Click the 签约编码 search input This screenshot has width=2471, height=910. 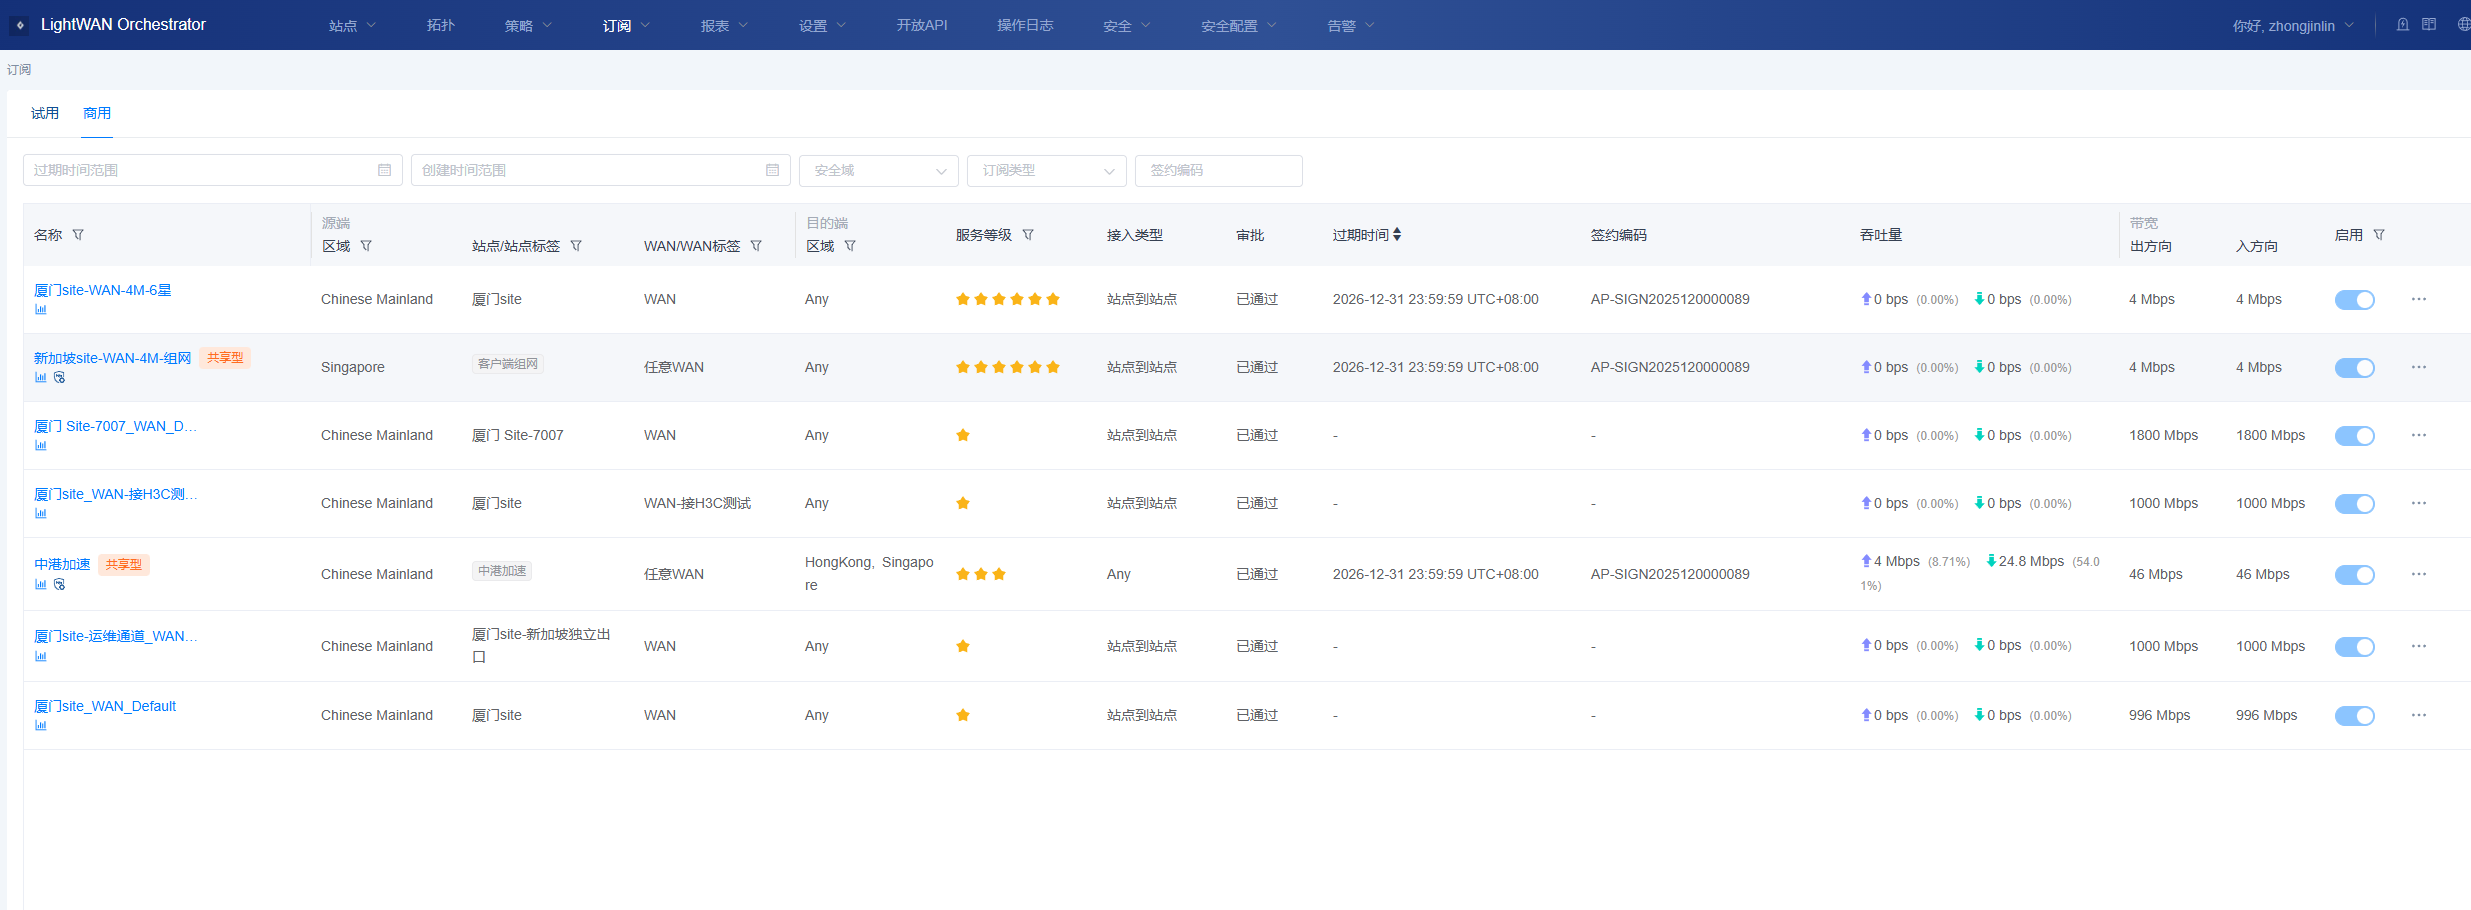click(1218, 171)
